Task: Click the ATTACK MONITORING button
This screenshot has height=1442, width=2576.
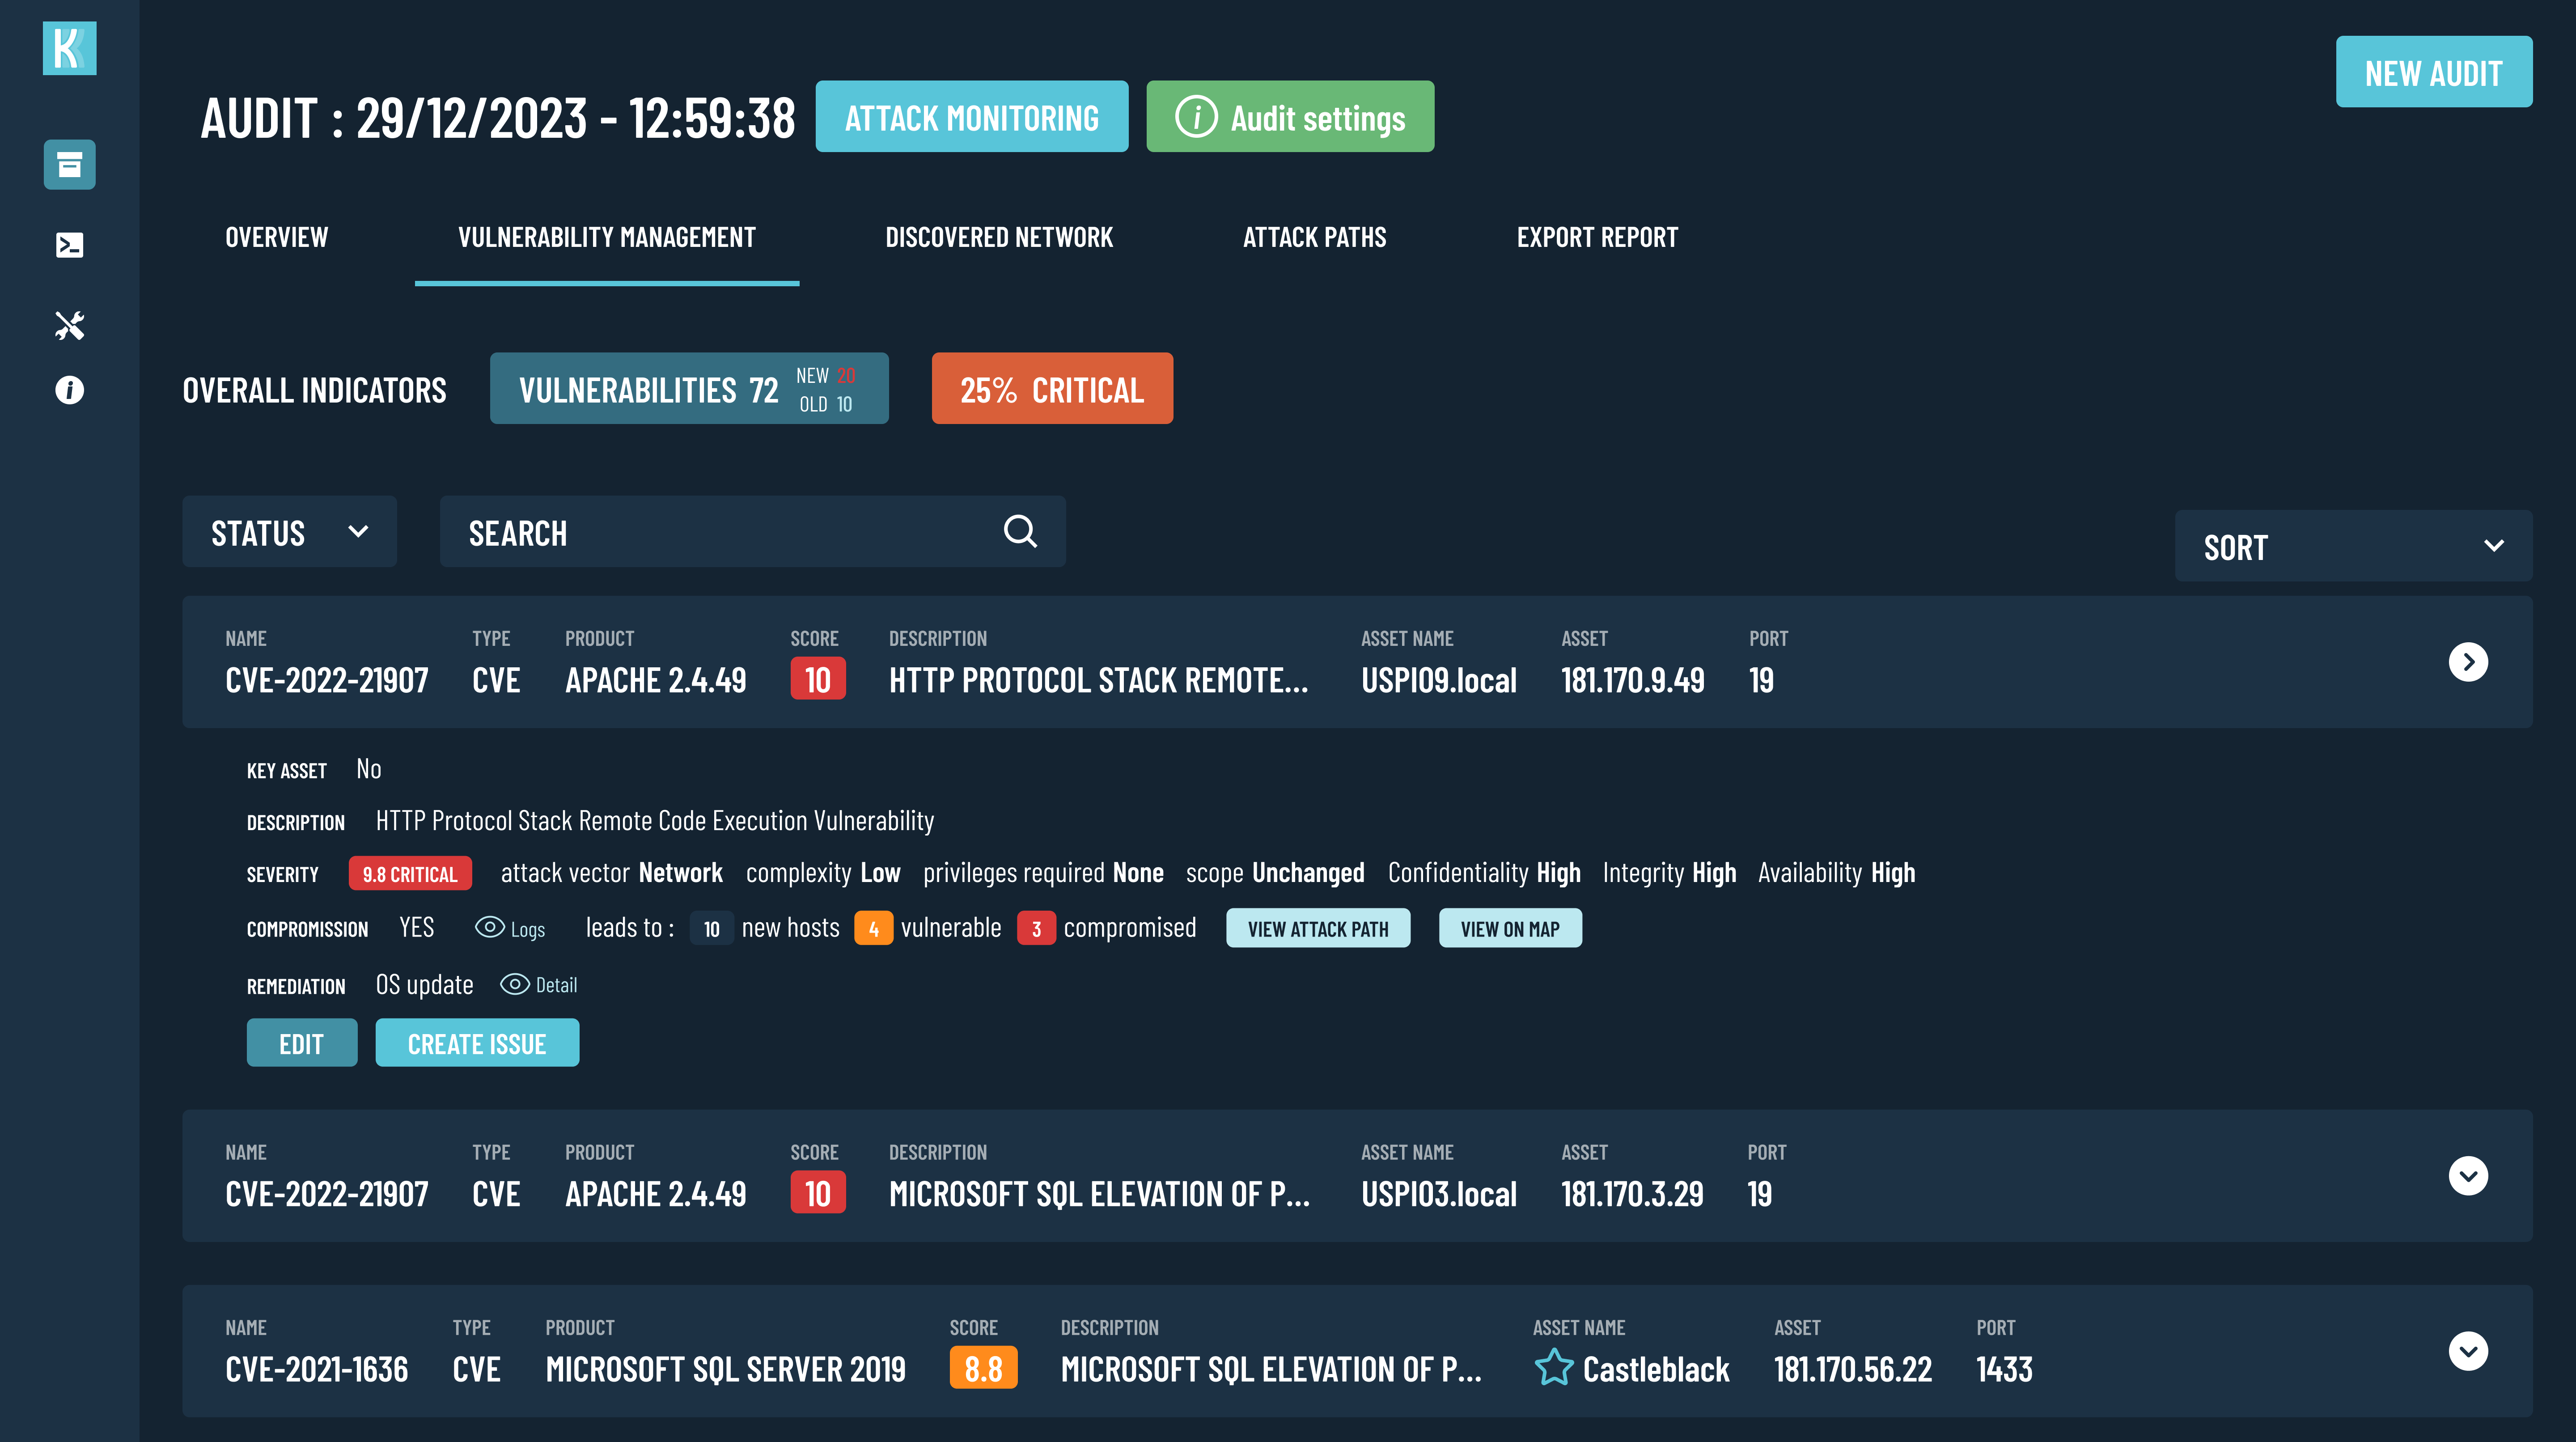Action: [971, 117]
